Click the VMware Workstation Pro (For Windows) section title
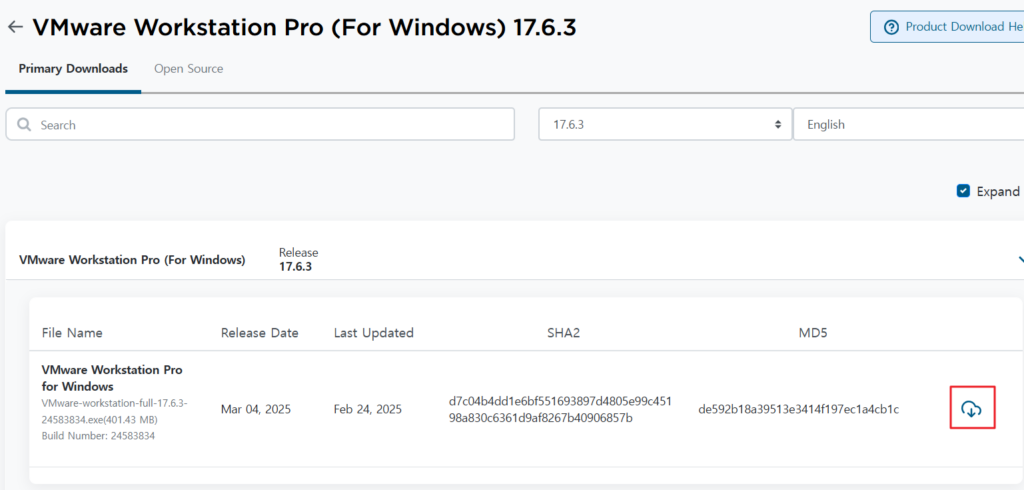 pos(133,259)
